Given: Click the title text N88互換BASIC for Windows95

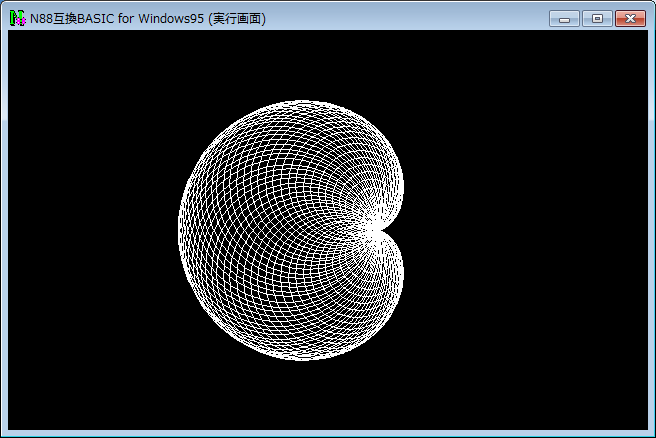Looking at the screenshot, I should pyautogui.click(x=117, y=19).
